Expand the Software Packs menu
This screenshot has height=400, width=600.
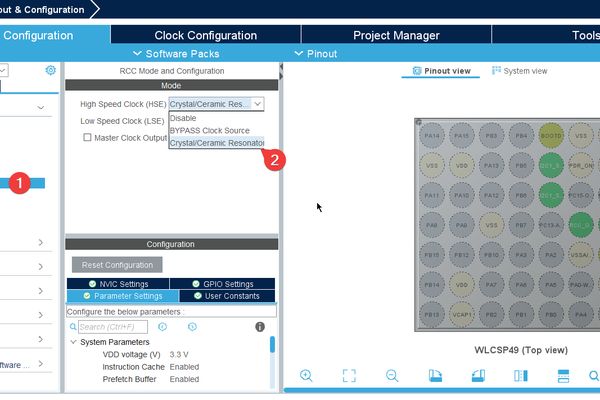coord(176,54)
